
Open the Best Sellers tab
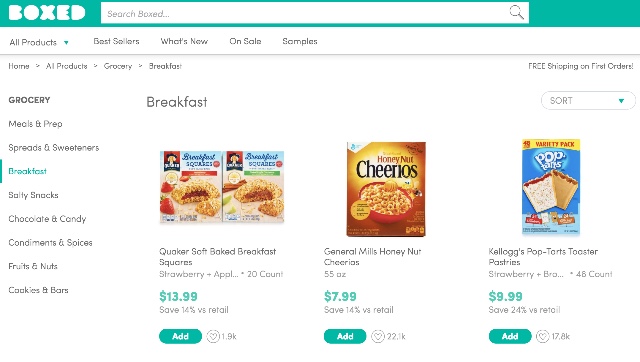point(116,41)
